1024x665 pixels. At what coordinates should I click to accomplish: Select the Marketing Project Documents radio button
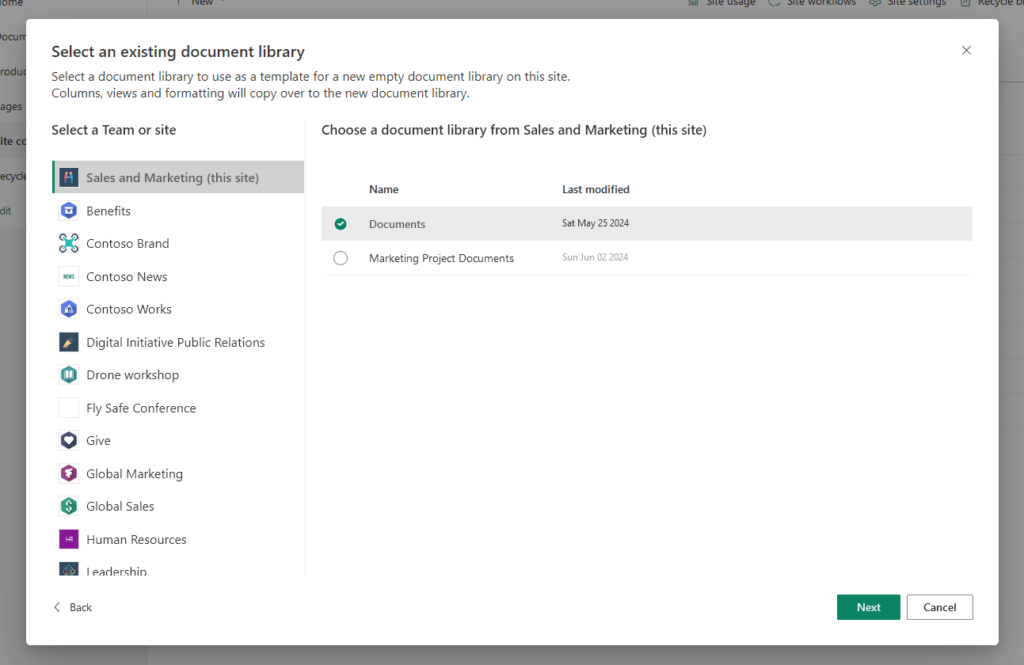pos(340,258)
